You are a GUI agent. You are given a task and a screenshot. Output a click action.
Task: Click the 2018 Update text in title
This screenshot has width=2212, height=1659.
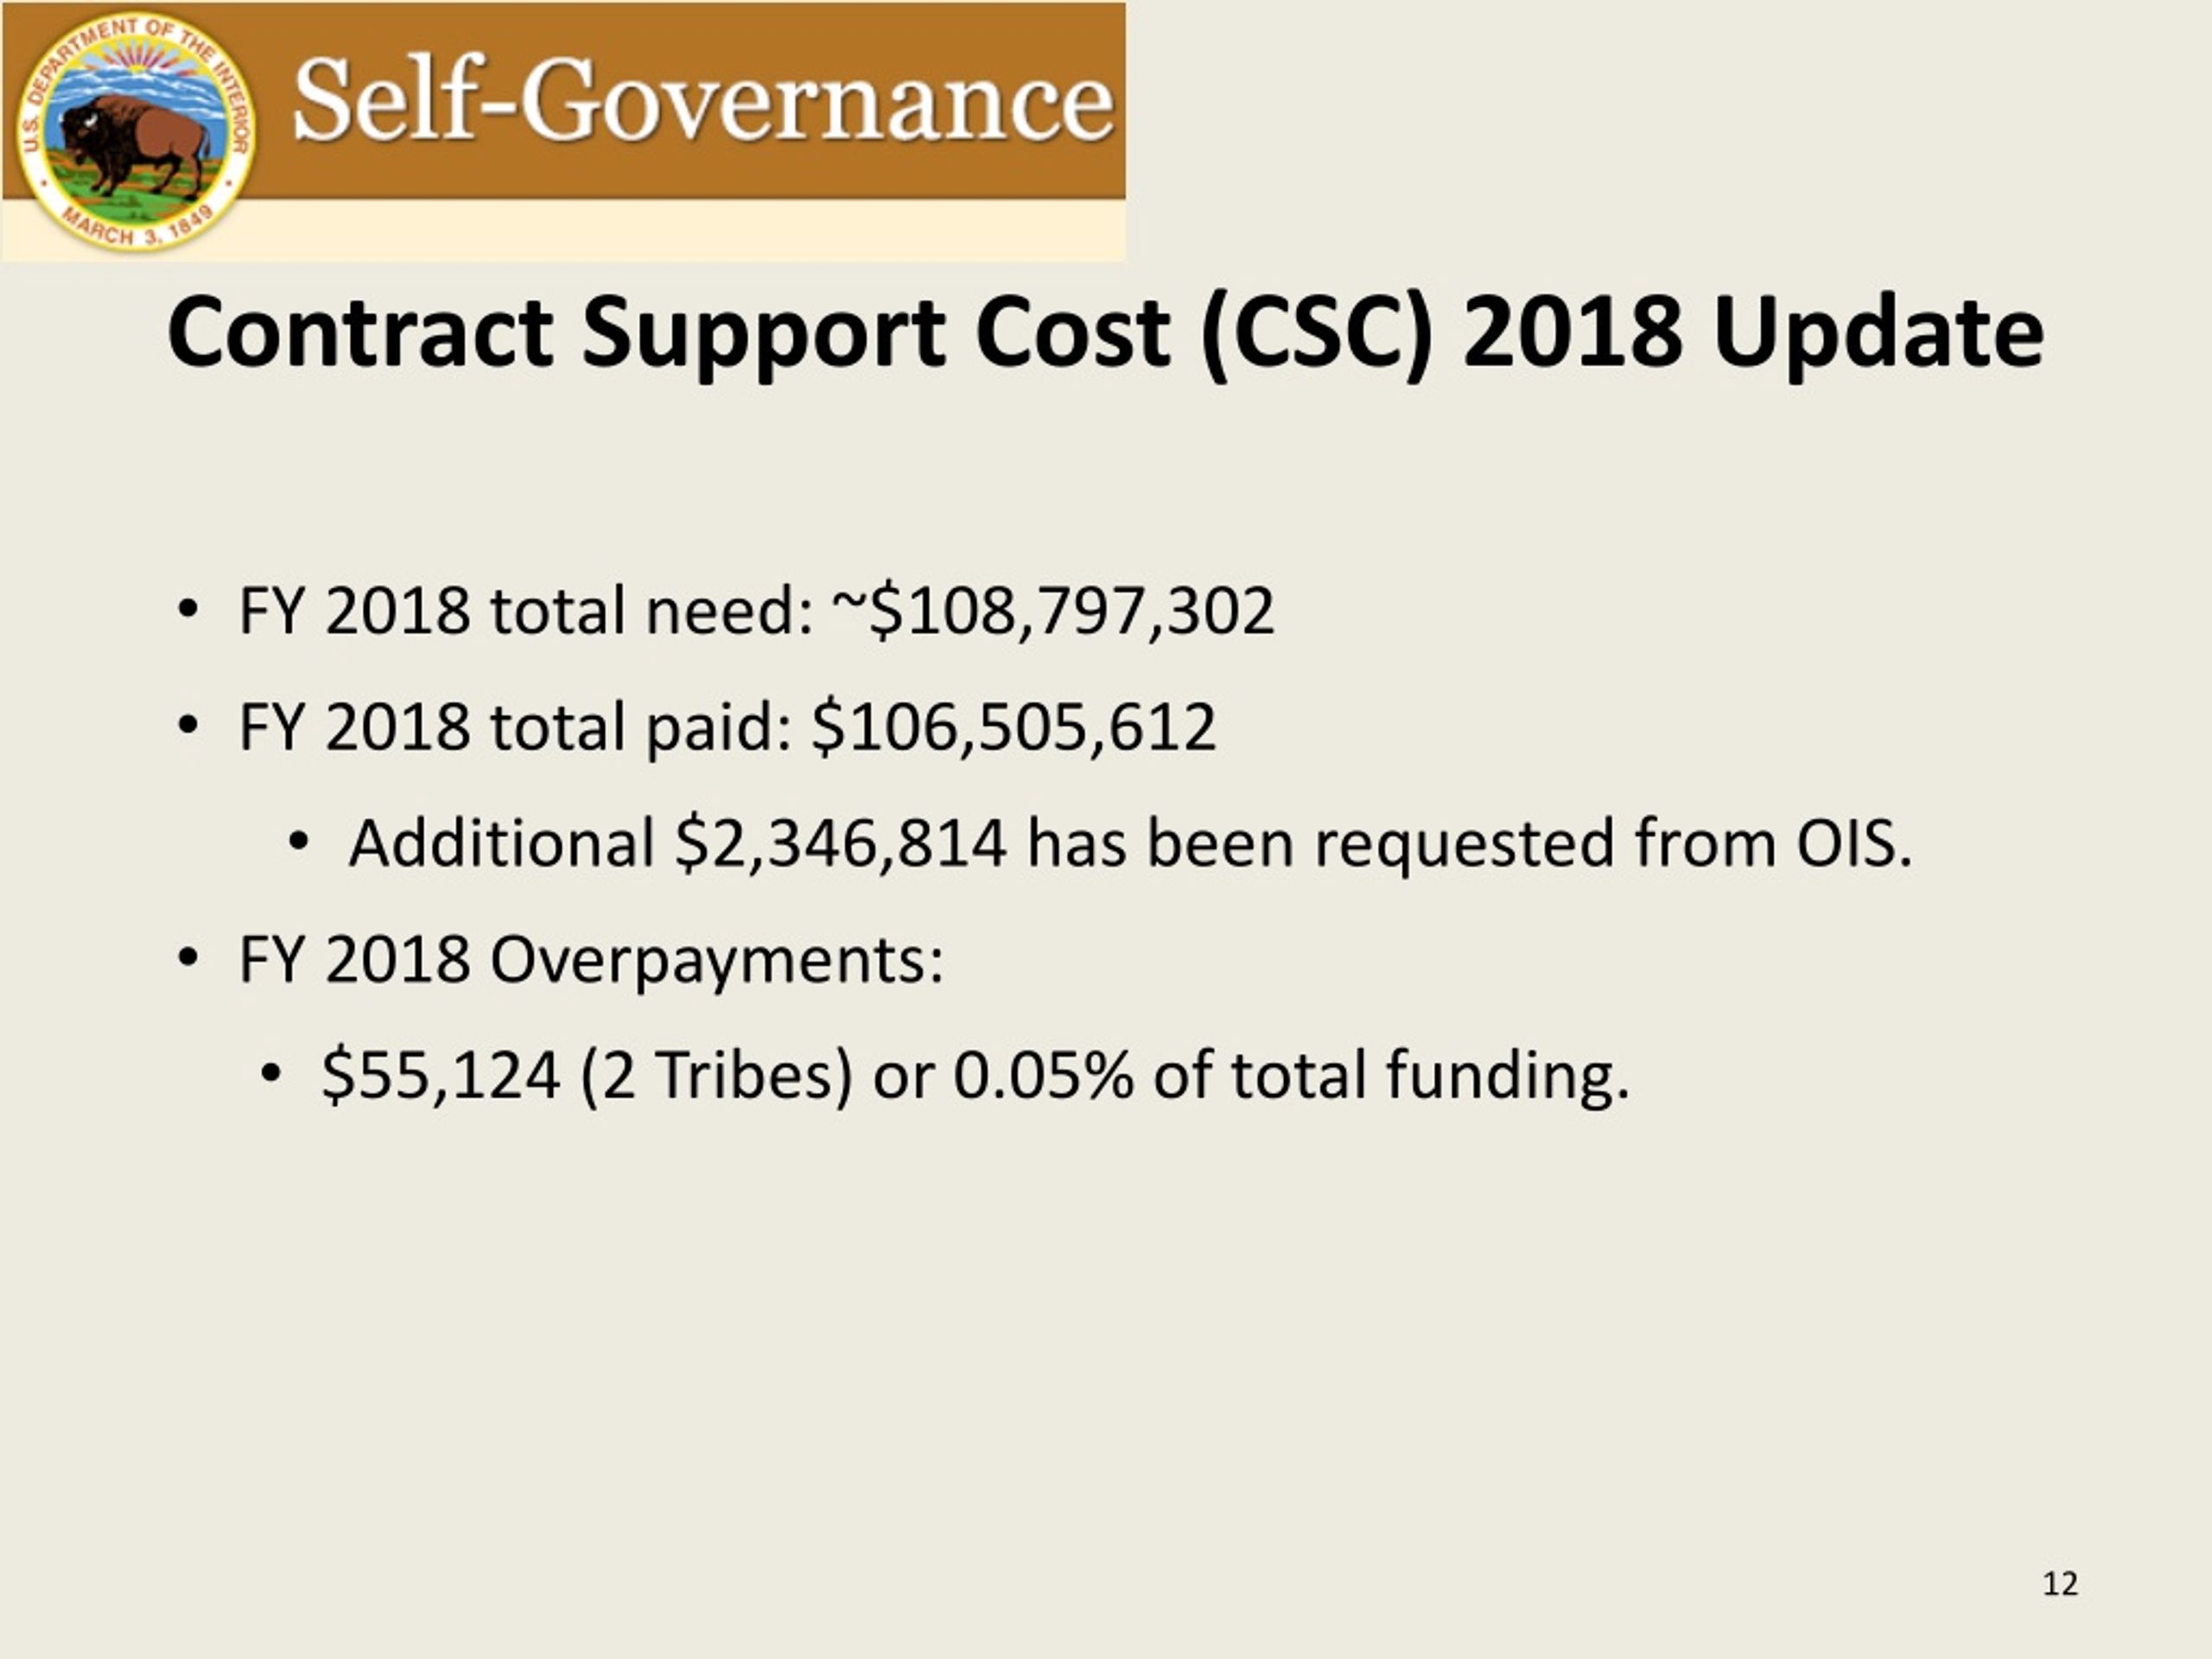pos(1753,334)
